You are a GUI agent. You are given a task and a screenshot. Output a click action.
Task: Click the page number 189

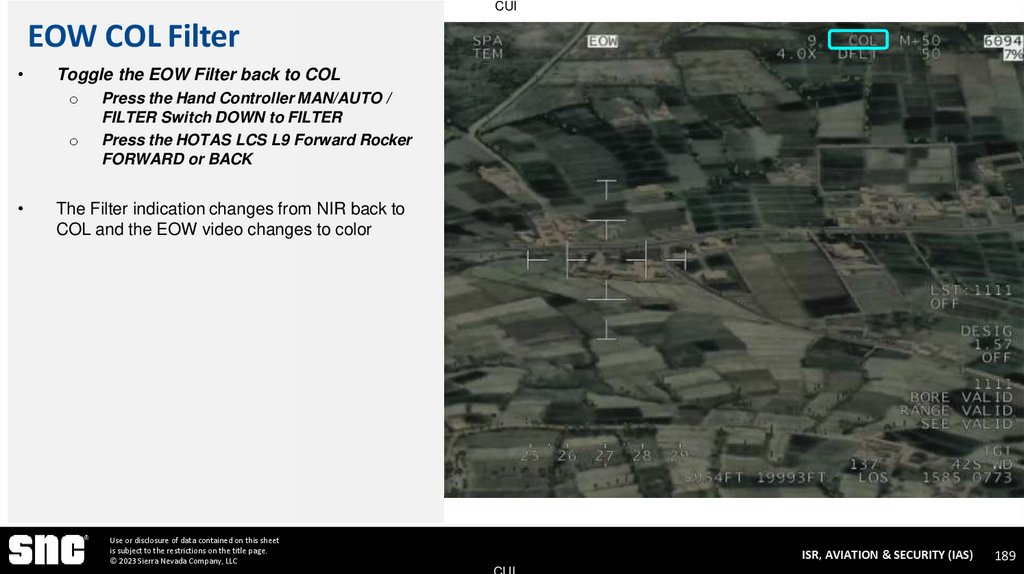[x=1005, y=556]
